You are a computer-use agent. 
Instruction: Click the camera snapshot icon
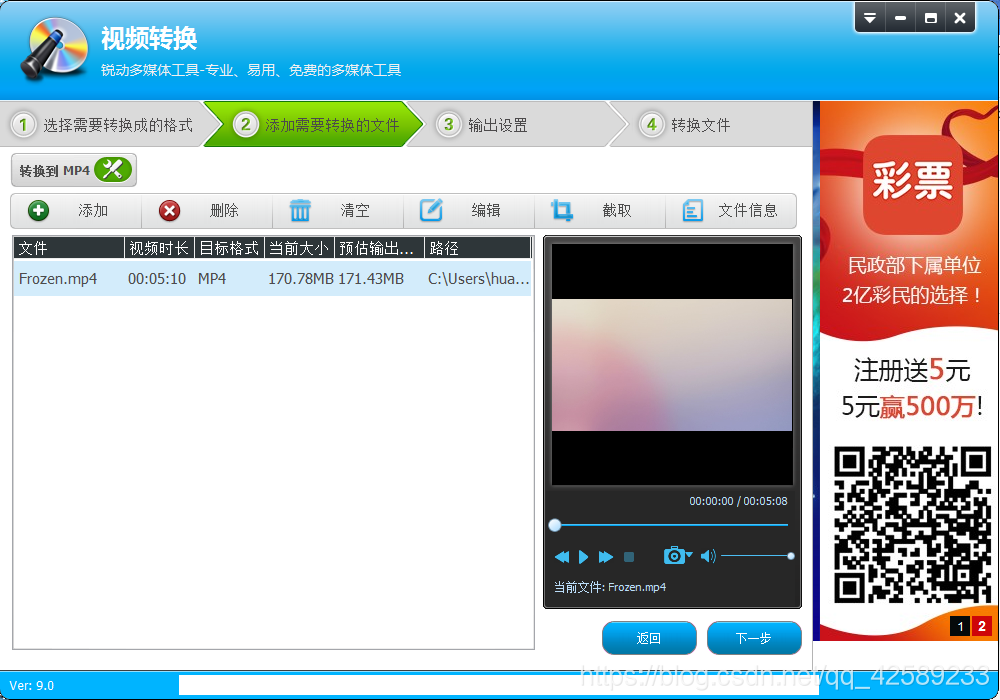(673, 556)
